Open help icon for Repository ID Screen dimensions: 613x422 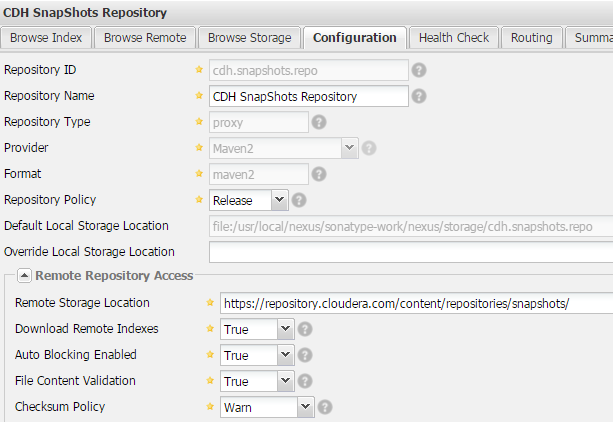point(419,70)
